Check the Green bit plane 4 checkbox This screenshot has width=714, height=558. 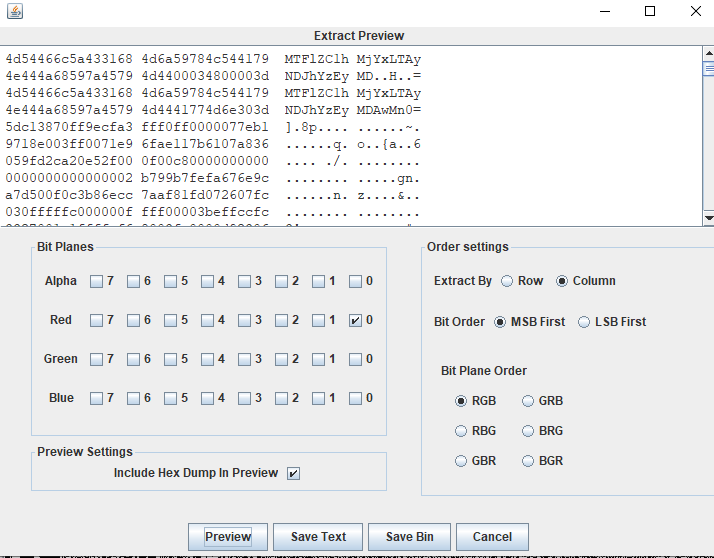tap(207, 359)
